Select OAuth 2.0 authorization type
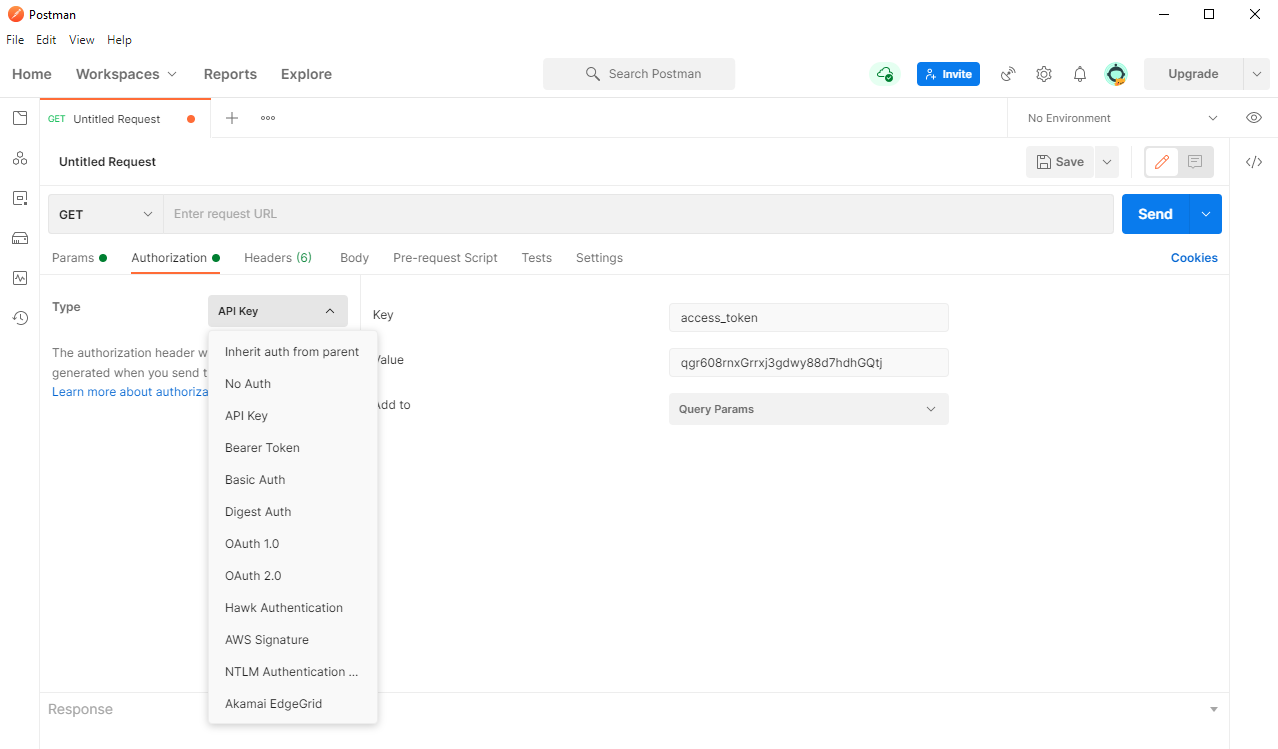Image resolution: width=1278 pixels, height=749 pixels. coord(253,575)
